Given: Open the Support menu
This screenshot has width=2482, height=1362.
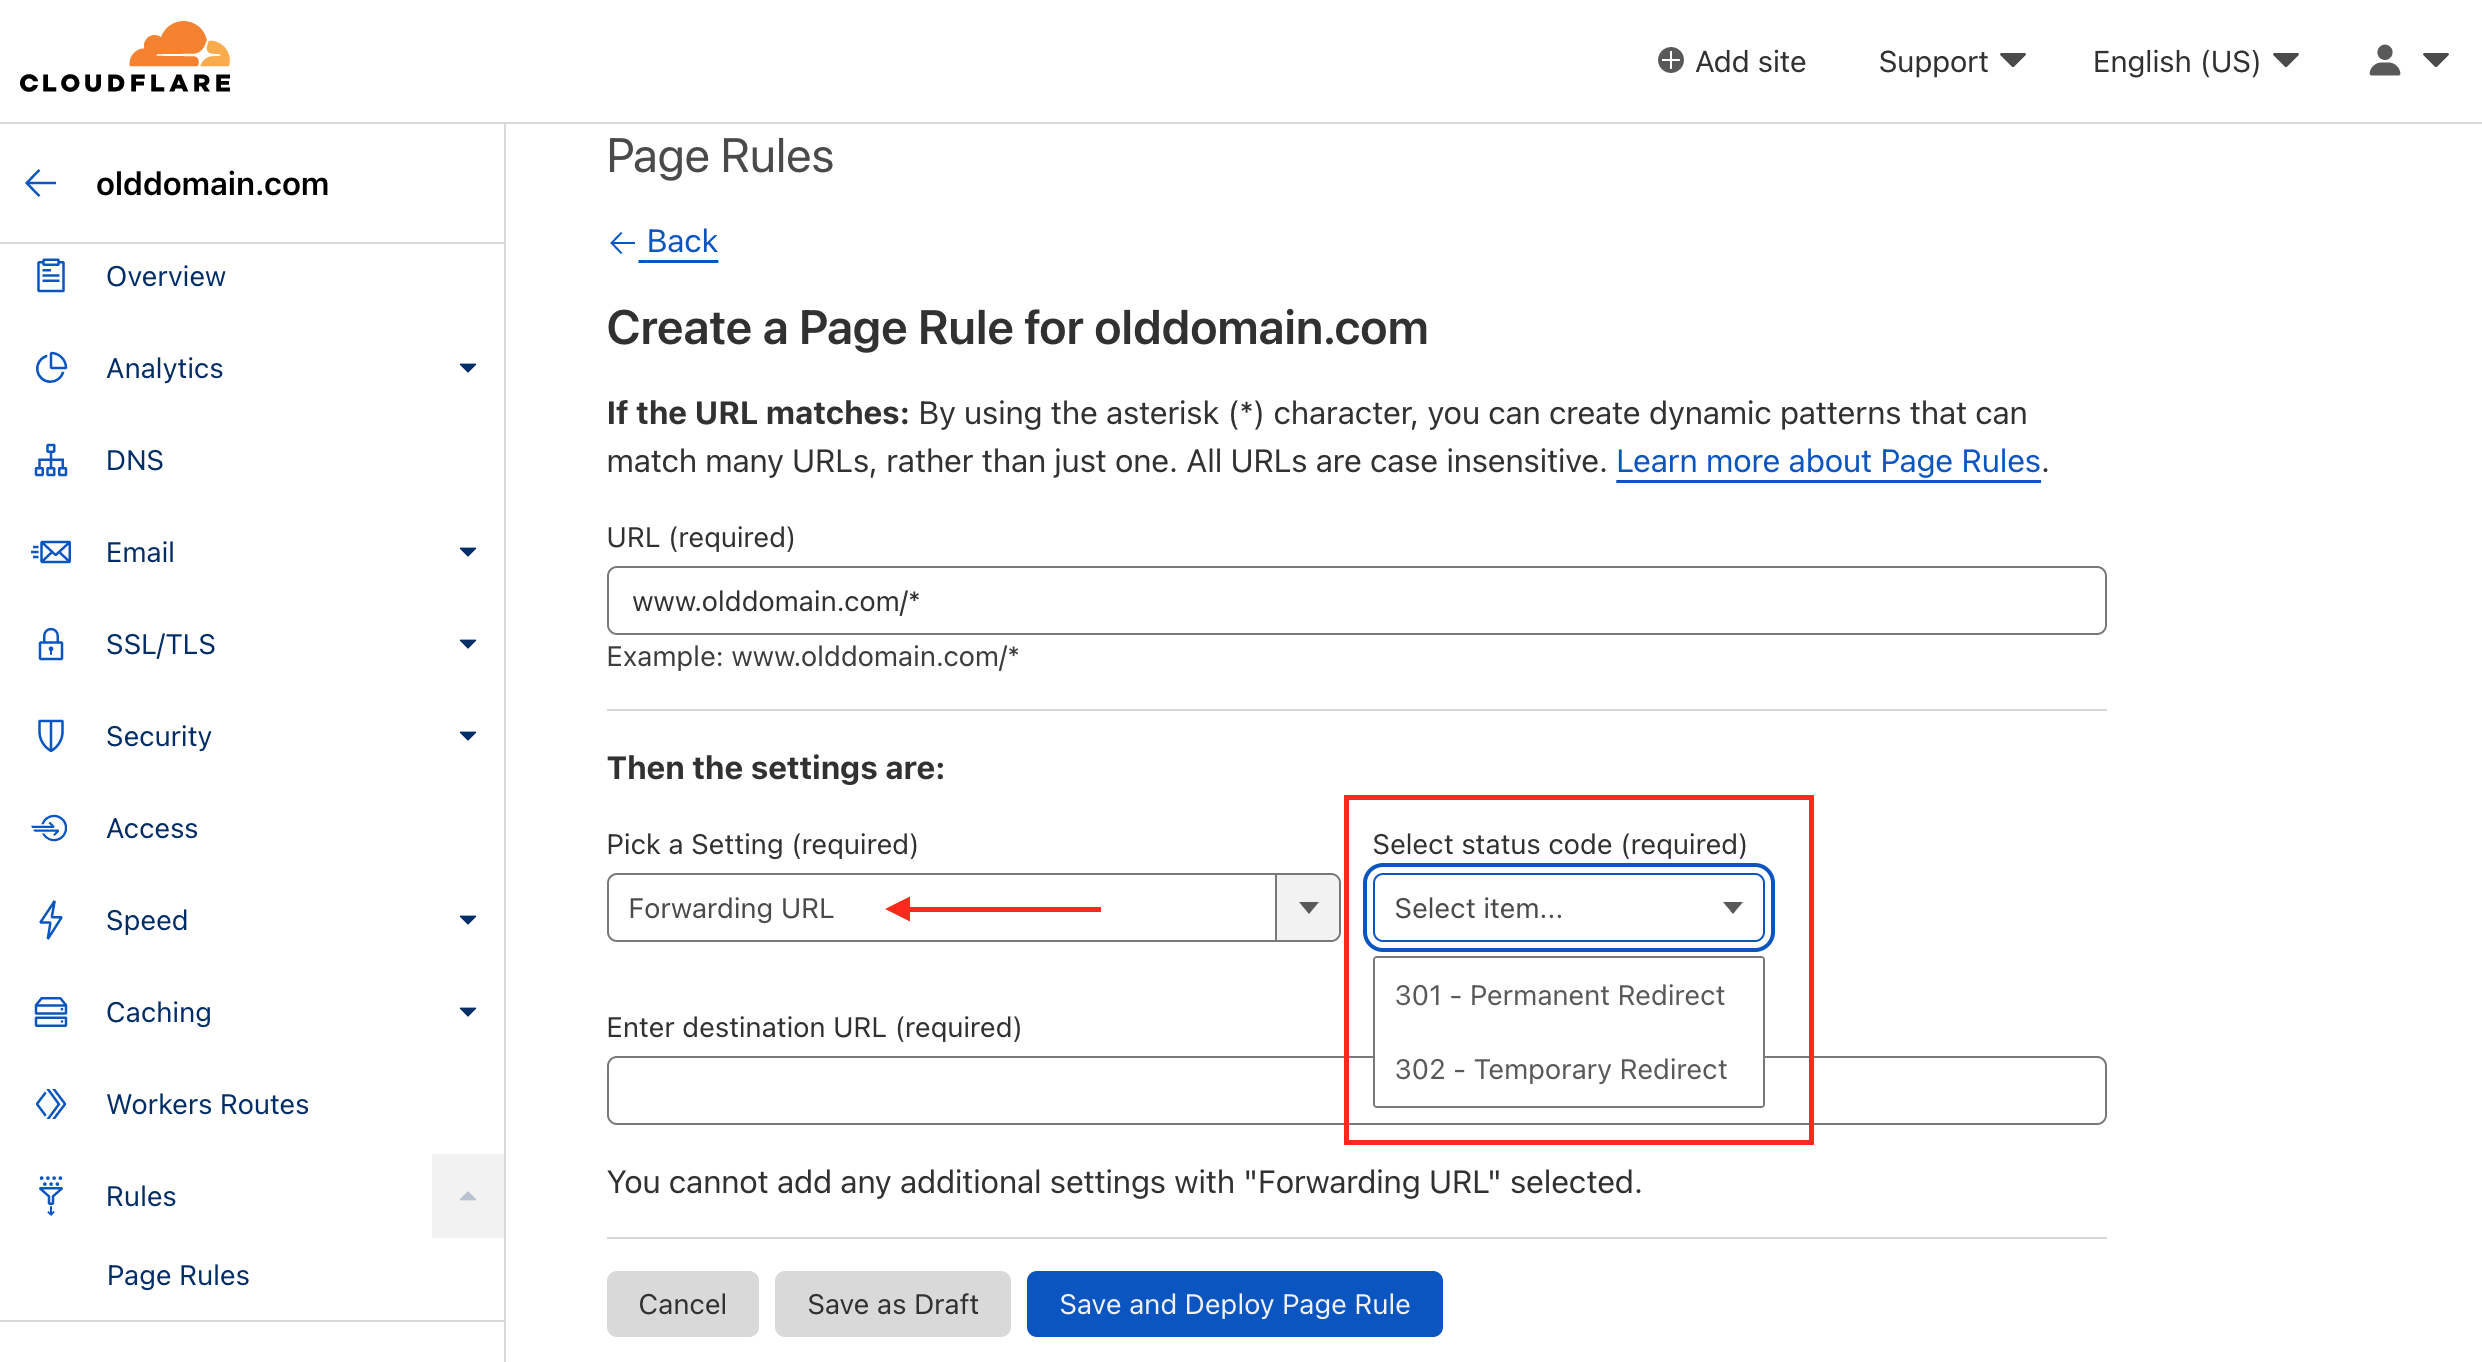Looking at the screenshot, I should coord(1950,61).
